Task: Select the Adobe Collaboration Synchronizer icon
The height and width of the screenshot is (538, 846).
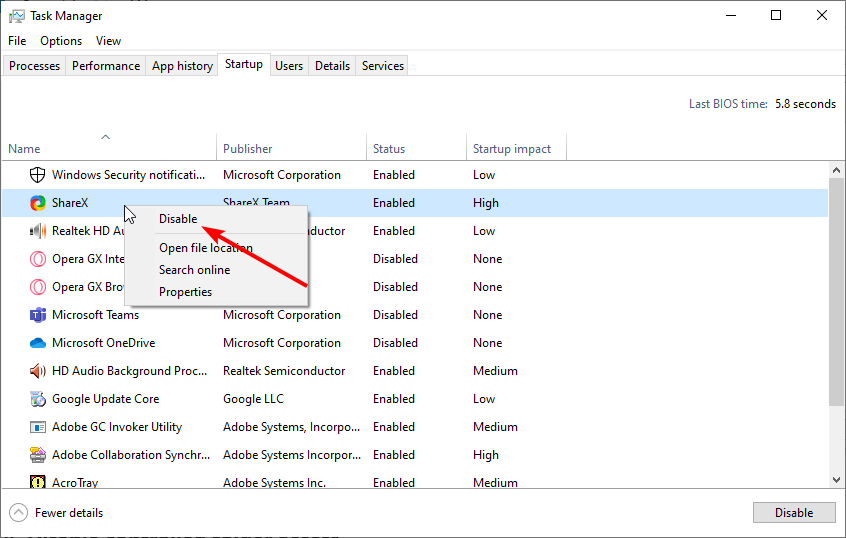Action: 38,455
